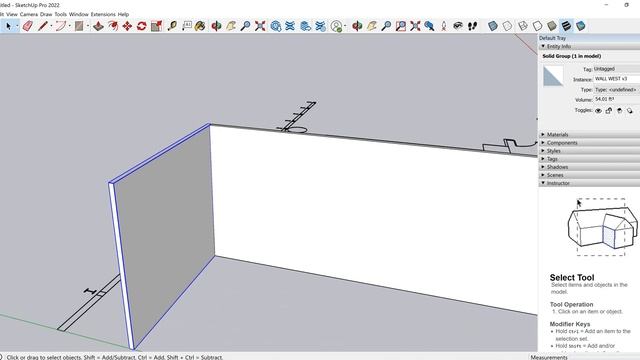Switch to Wireframe style
The height and width of the screenshot is (360, 640).
point(522,26)
